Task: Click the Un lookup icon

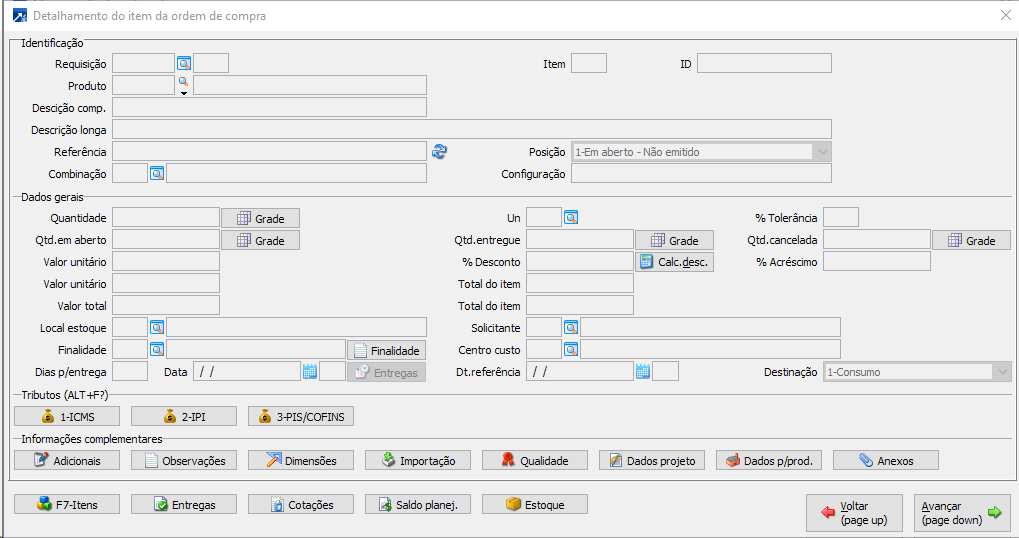Action: click(x=571, y=218)
